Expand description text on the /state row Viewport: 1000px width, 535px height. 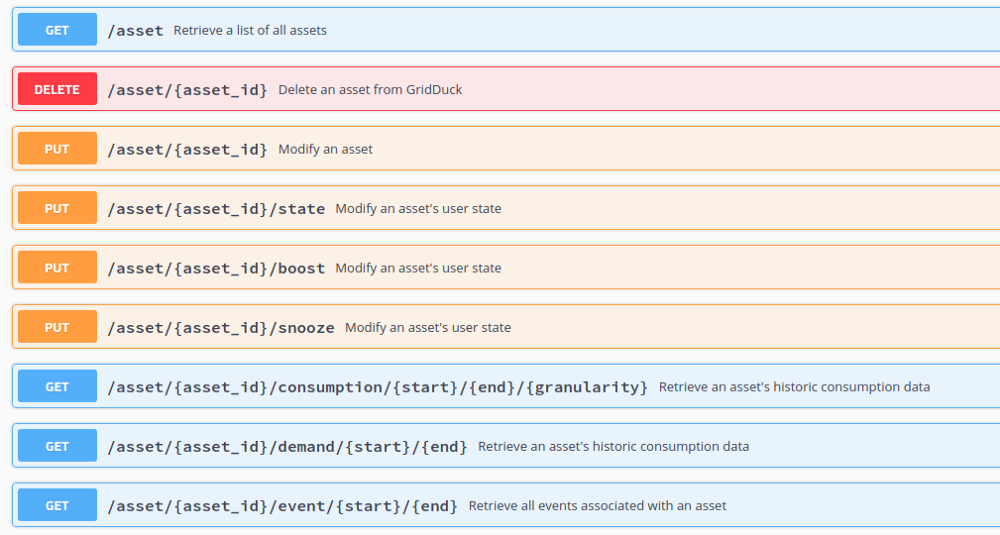(418, 209)
